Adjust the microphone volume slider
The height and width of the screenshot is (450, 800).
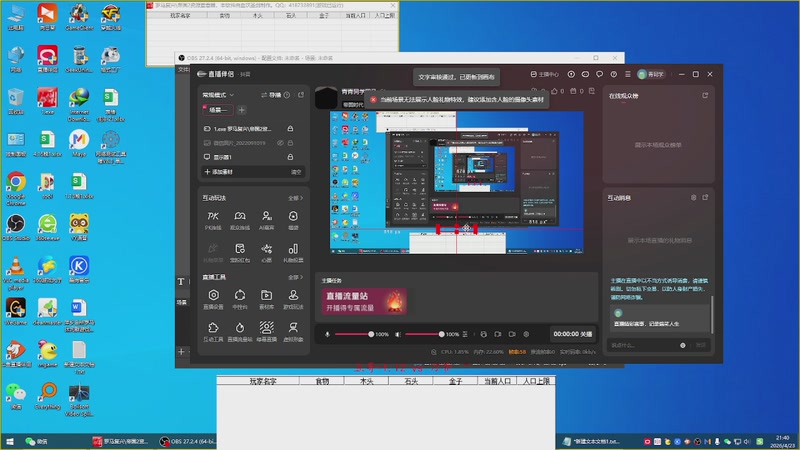[355, 334]
